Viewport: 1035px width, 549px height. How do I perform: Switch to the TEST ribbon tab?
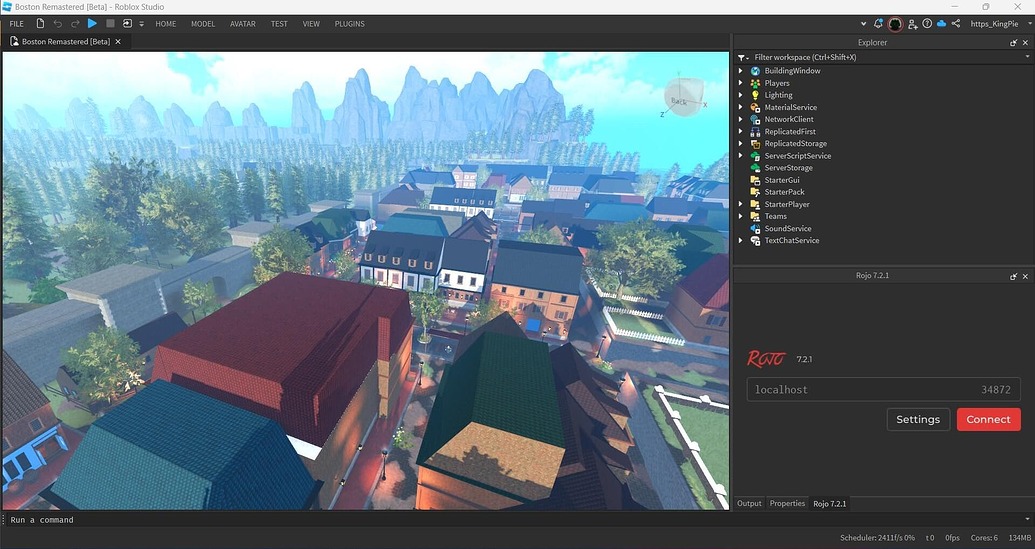click(279, 24)
